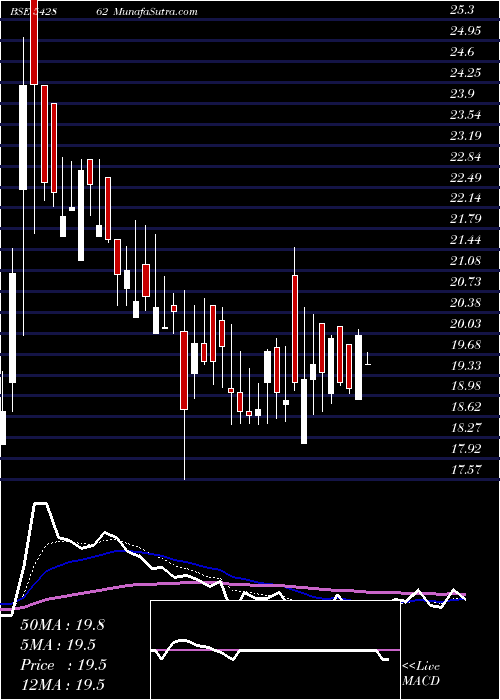Image resolution: width=500 pixels, height=700 pixels.
Task: Click the MACD inset chart panel
Action: (x=275, y=650)
